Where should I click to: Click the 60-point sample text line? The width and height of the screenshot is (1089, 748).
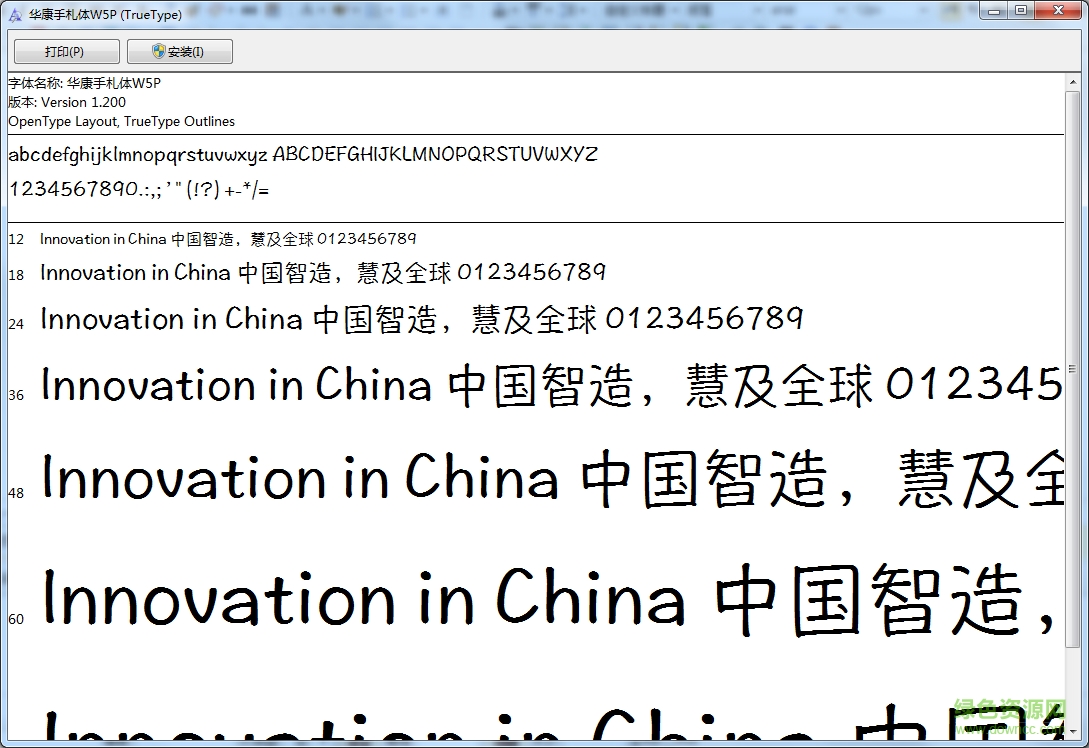coord(550,600)
